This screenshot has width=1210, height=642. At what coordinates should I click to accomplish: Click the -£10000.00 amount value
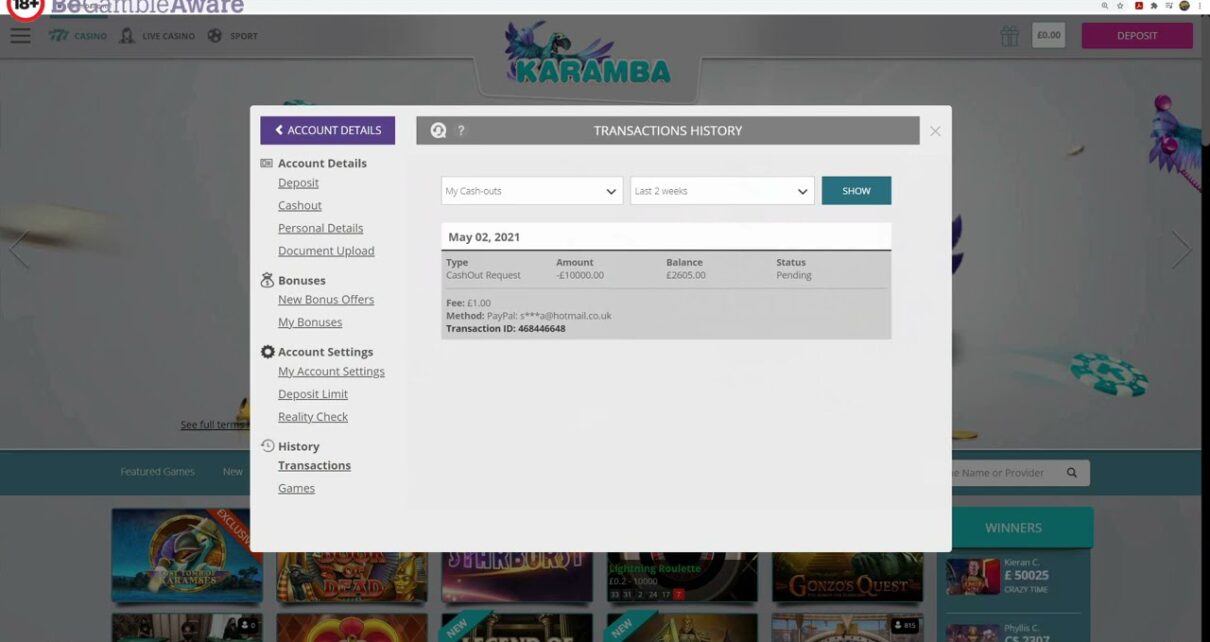[x=580, y=275]
